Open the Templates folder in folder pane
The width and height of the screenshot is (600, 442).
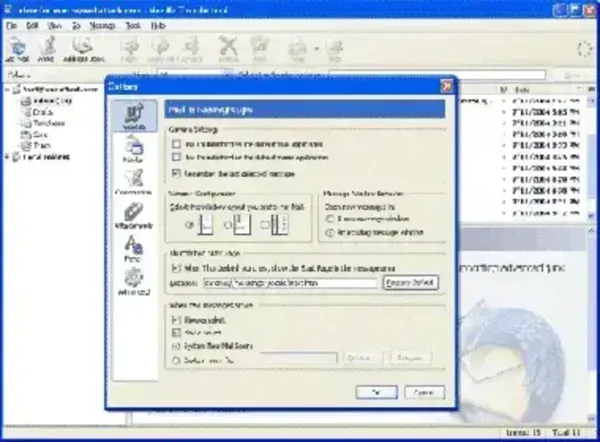[x=43, y=123]
